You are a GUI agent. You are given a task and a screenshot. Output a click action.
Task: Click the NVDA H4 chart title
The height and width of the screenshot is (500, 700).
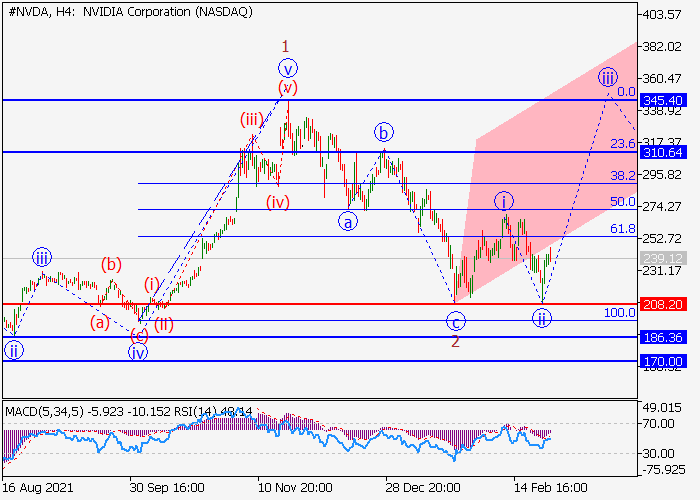130,12
